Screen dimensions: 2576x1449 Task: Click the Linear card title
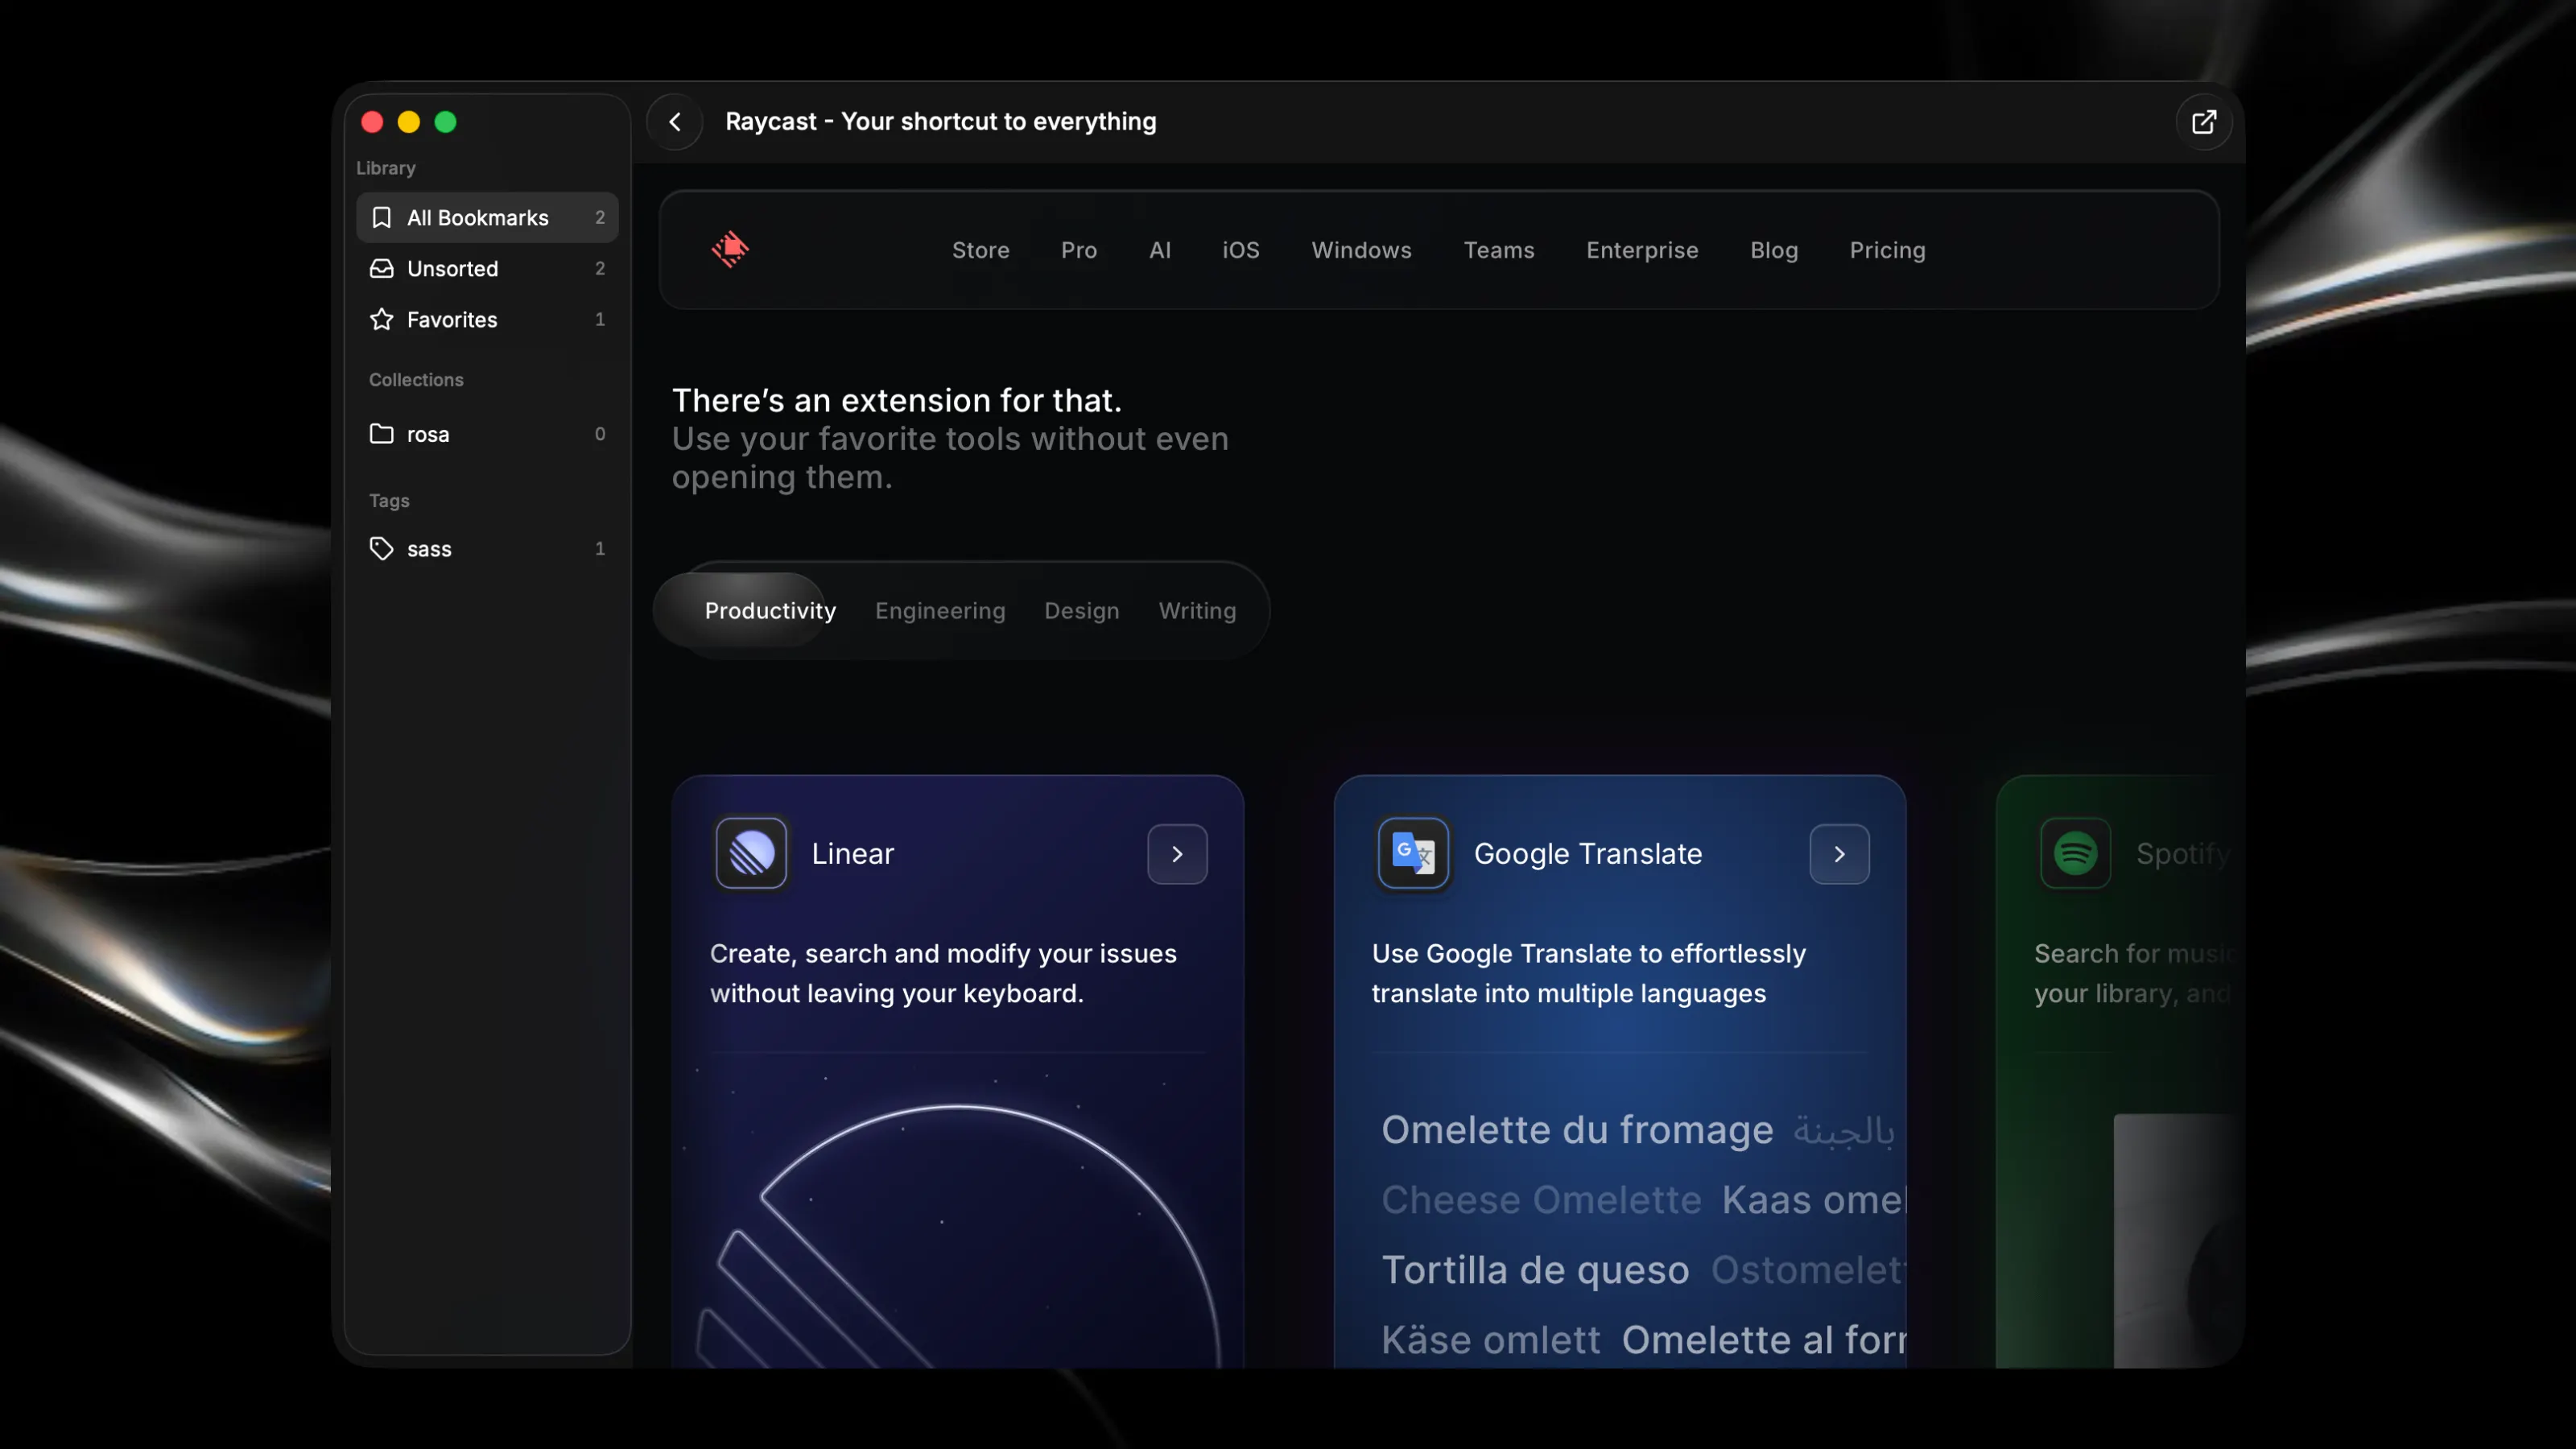pyautogui.click(x=852, y=853)
